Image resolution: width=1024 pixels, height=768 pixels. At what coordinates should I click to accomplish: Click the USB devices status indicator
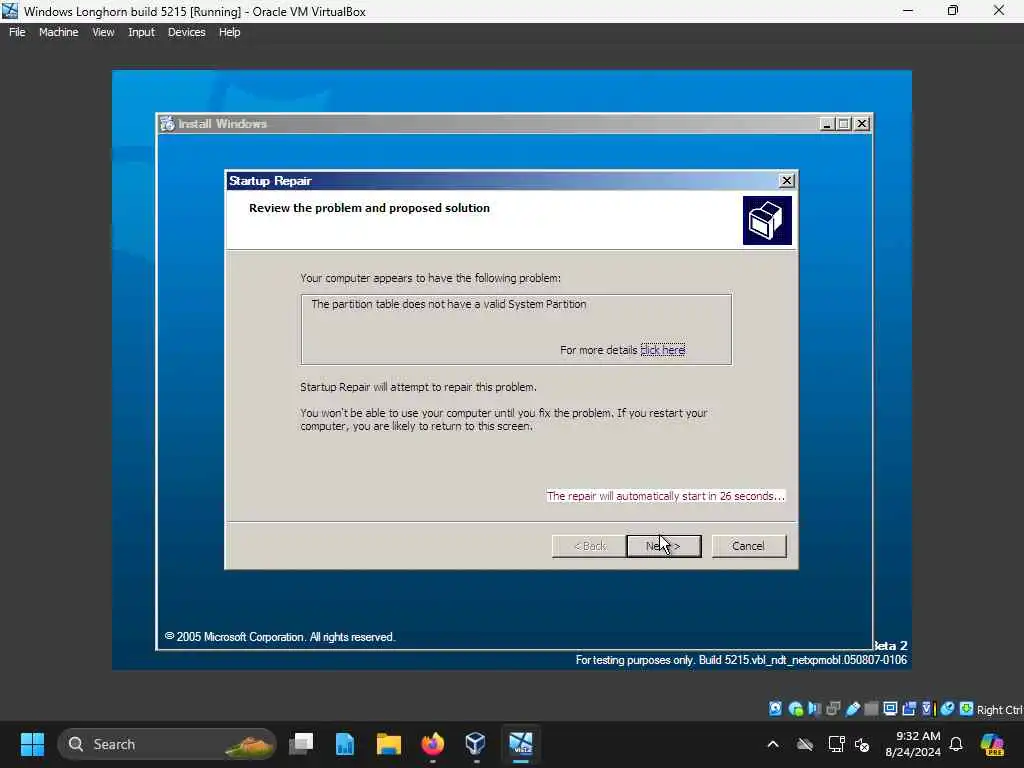(852, 709)
